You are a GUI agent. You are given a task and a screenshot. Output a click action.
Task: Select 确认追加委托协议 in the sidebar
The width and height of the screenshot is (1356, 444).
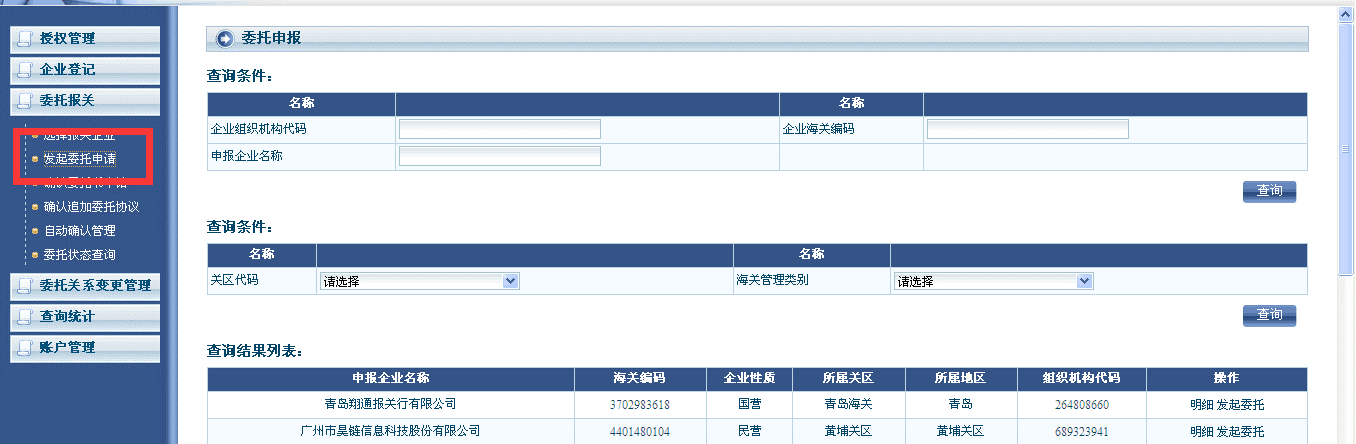click(x=91, y=207)
